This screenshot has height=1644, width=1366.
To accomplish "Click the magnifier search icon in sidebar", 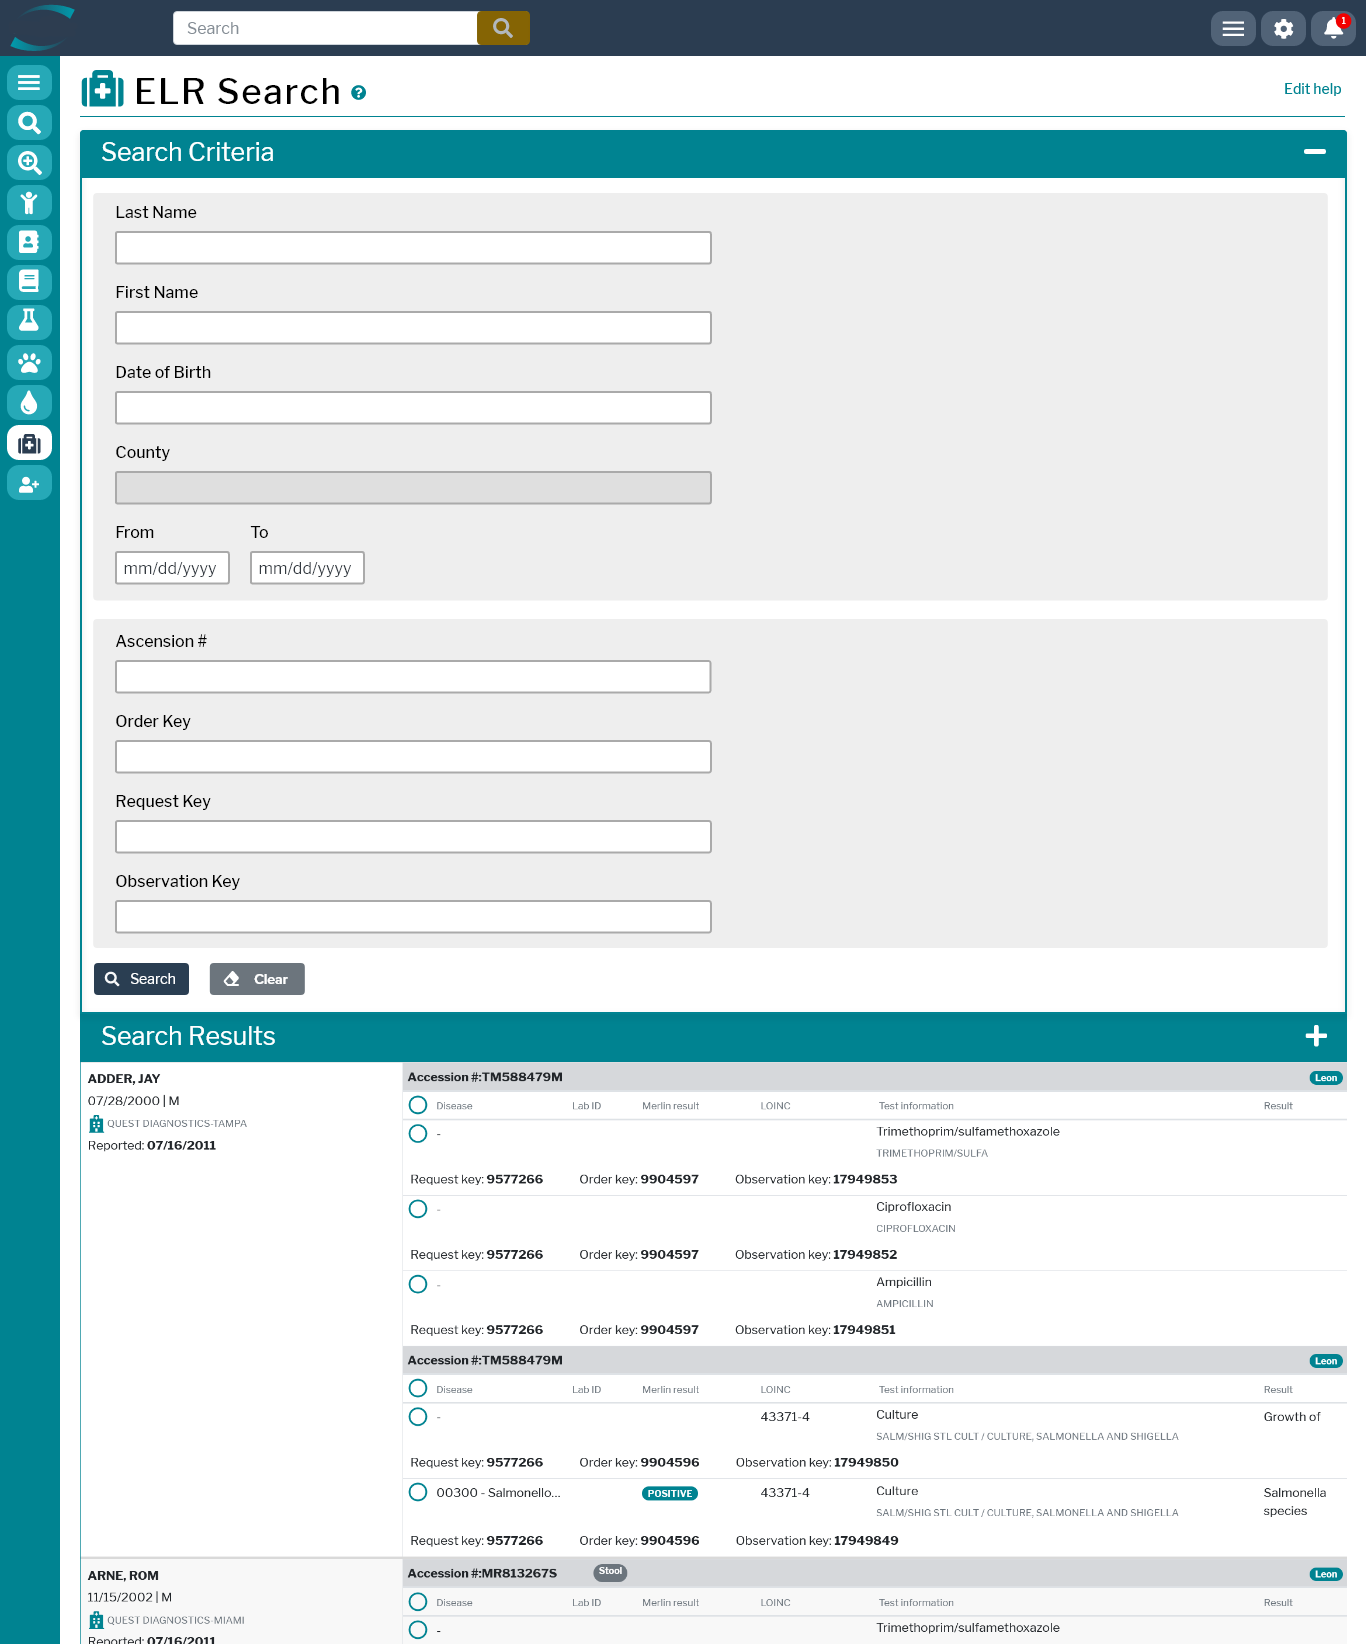I will click(x=29, y=122).
